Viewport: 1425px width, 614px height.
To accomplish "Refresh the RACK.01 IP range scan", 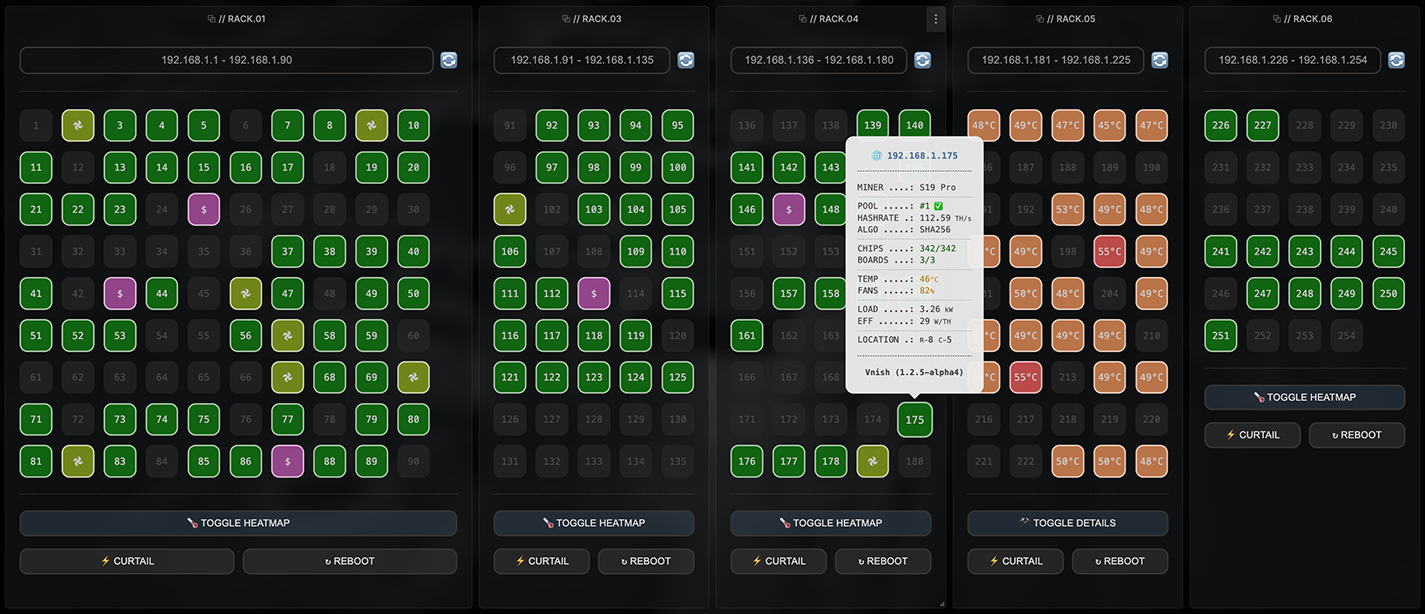I will point(448,60).
